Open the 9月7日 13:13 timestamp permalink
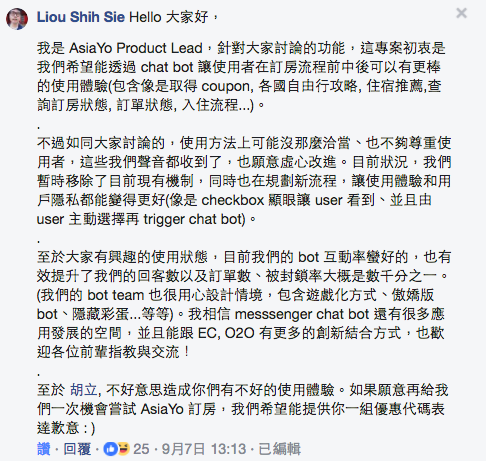Viewport: 486px width, 461px height. point(204,449)
